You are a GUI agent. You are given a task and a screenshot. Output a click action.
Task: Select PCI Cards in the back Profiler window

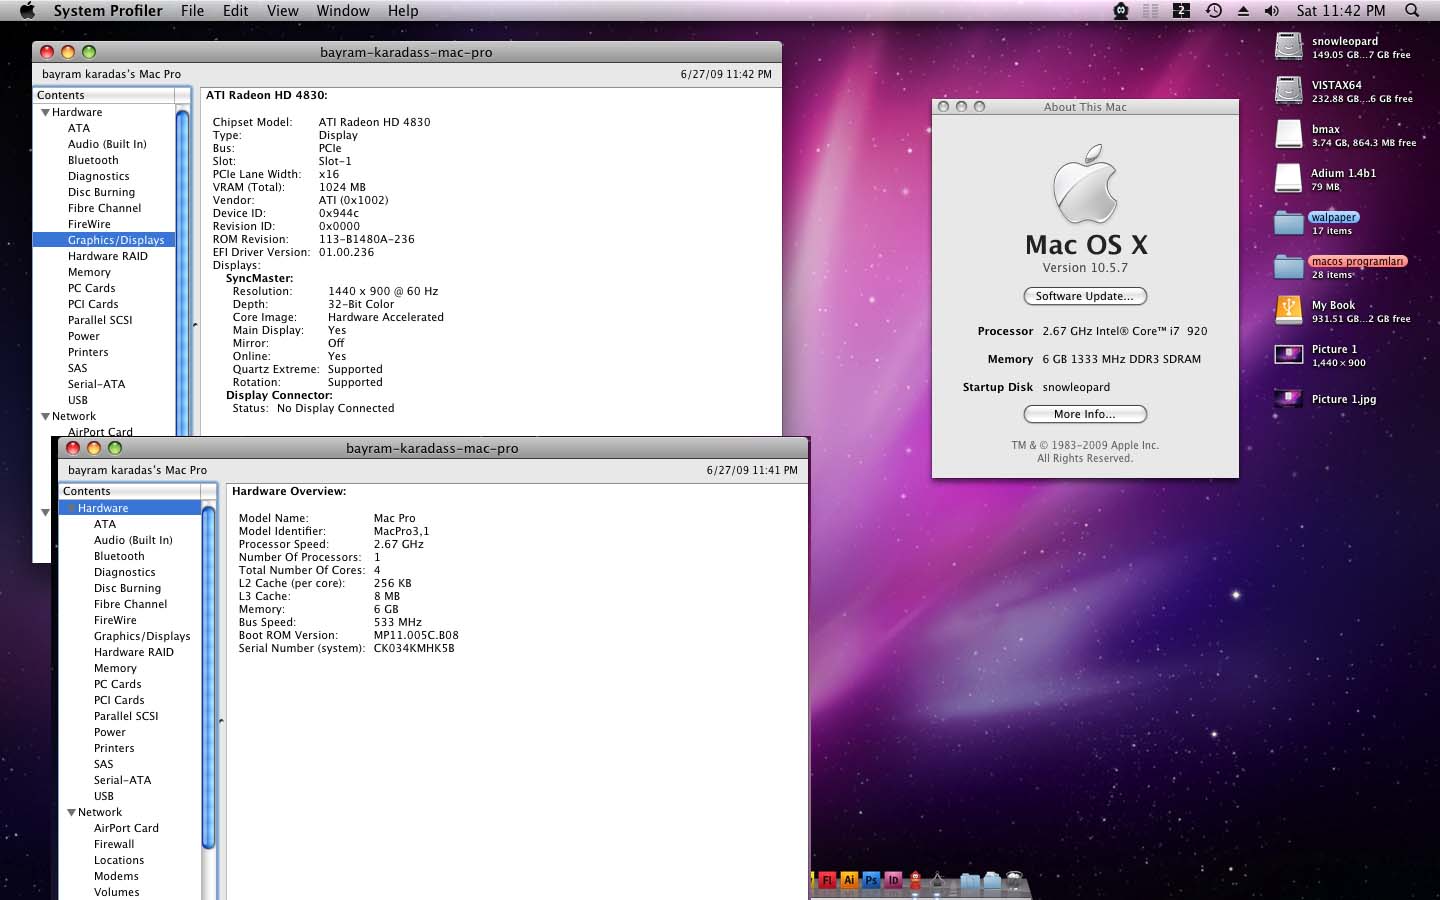pyautogui.click(x=93, y=304)
